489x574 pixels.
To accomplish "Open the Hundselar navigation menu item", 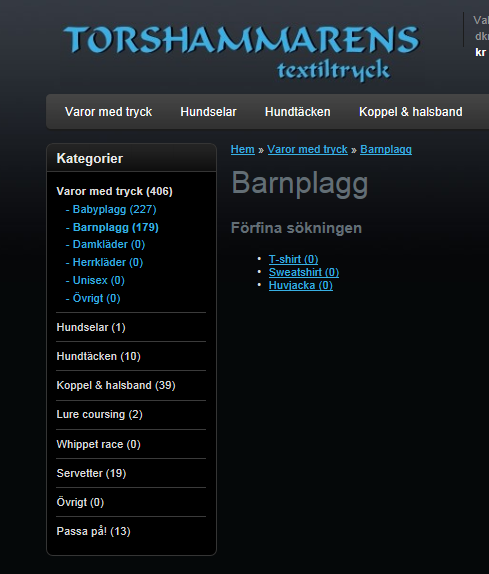I will 208,112.
